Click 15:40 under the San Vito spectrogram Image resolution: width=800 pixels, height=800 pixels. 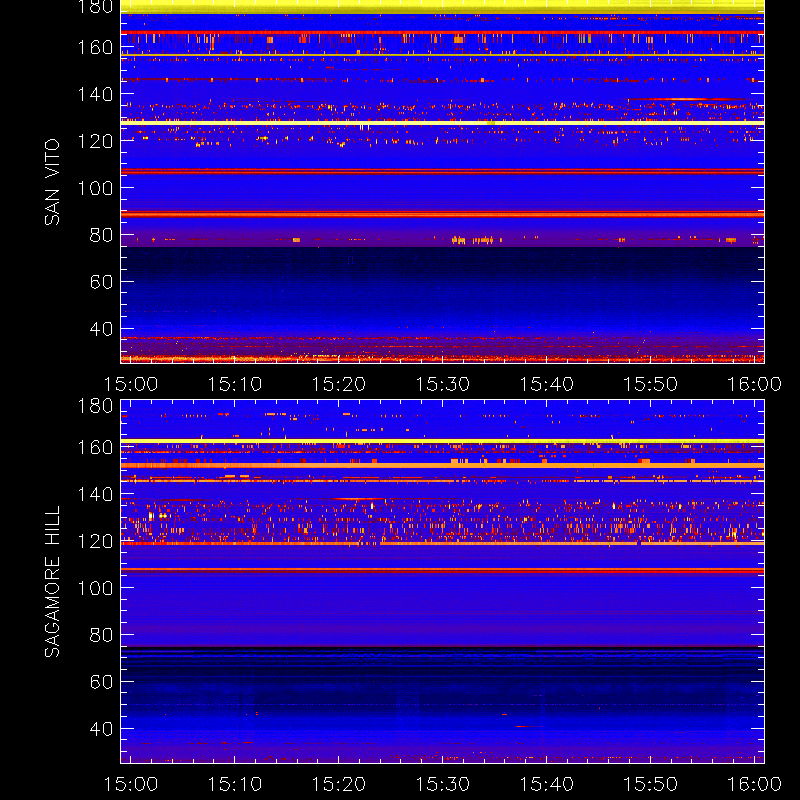click(546, 384)
